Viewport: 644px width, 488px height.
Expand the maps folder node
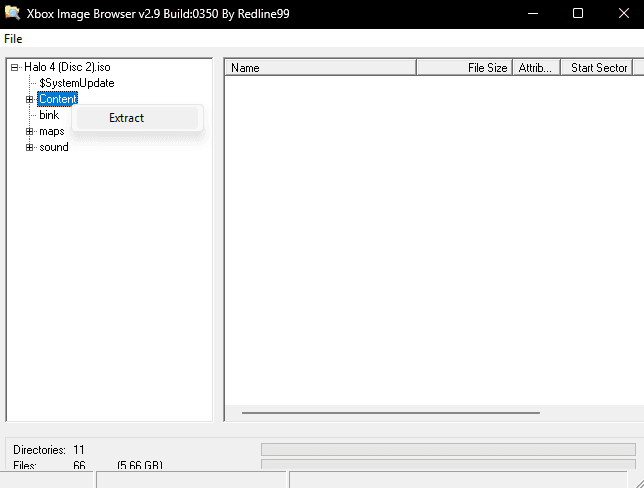(x=29, y=131)
